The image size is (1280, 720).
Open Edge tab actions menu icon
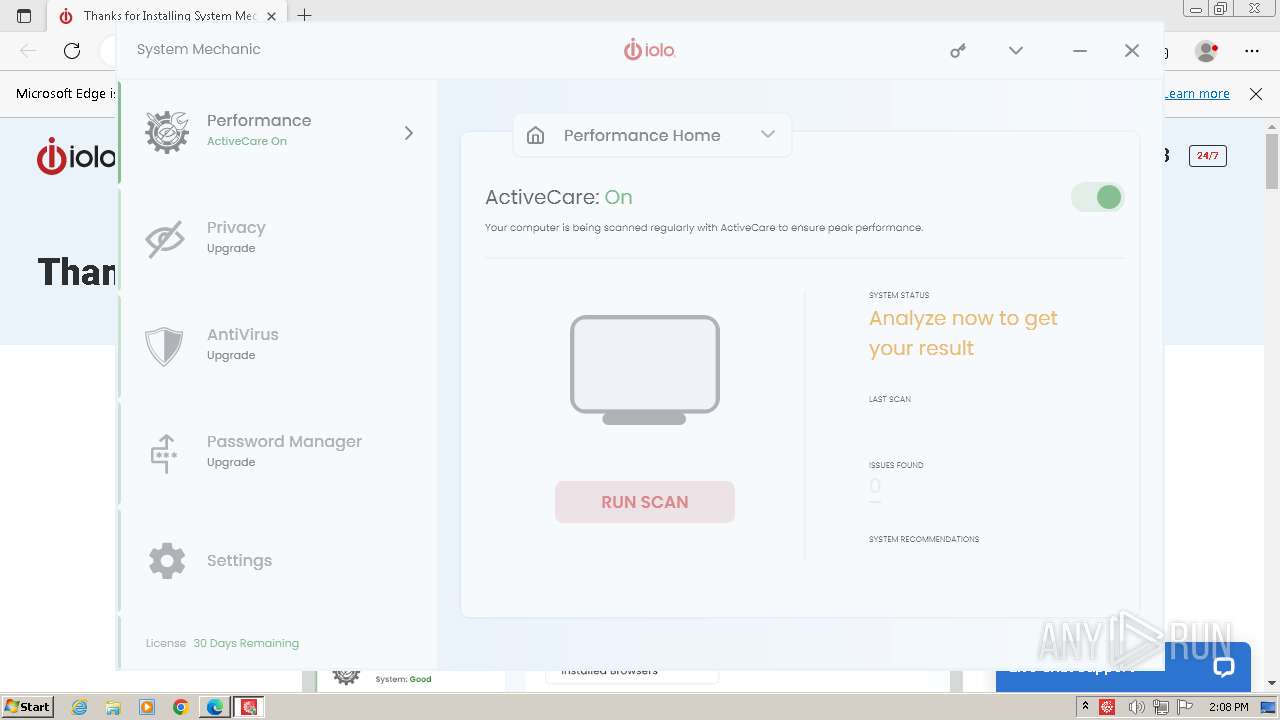(24, 16)
